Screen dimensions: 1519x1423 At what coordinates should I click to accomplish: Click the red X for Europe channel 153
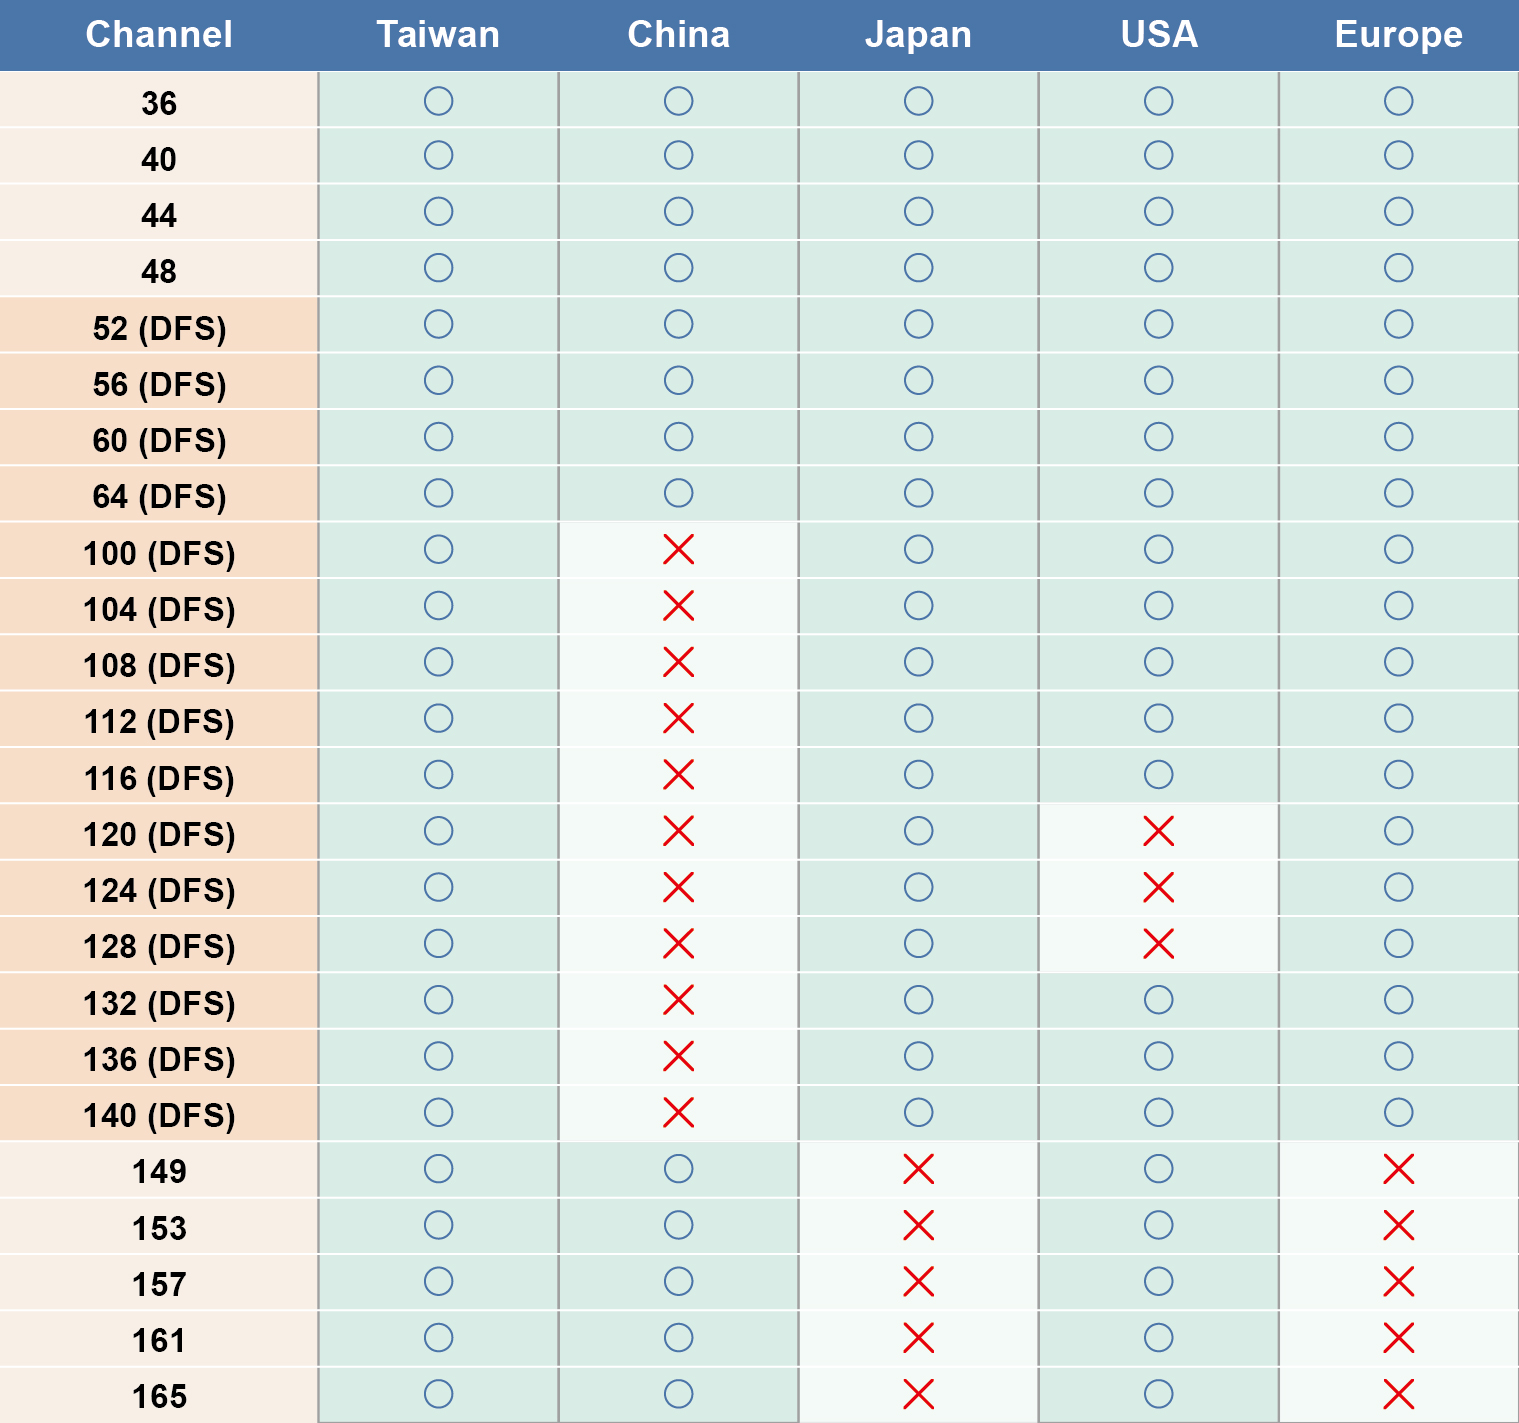[x=1398, y=1225]
